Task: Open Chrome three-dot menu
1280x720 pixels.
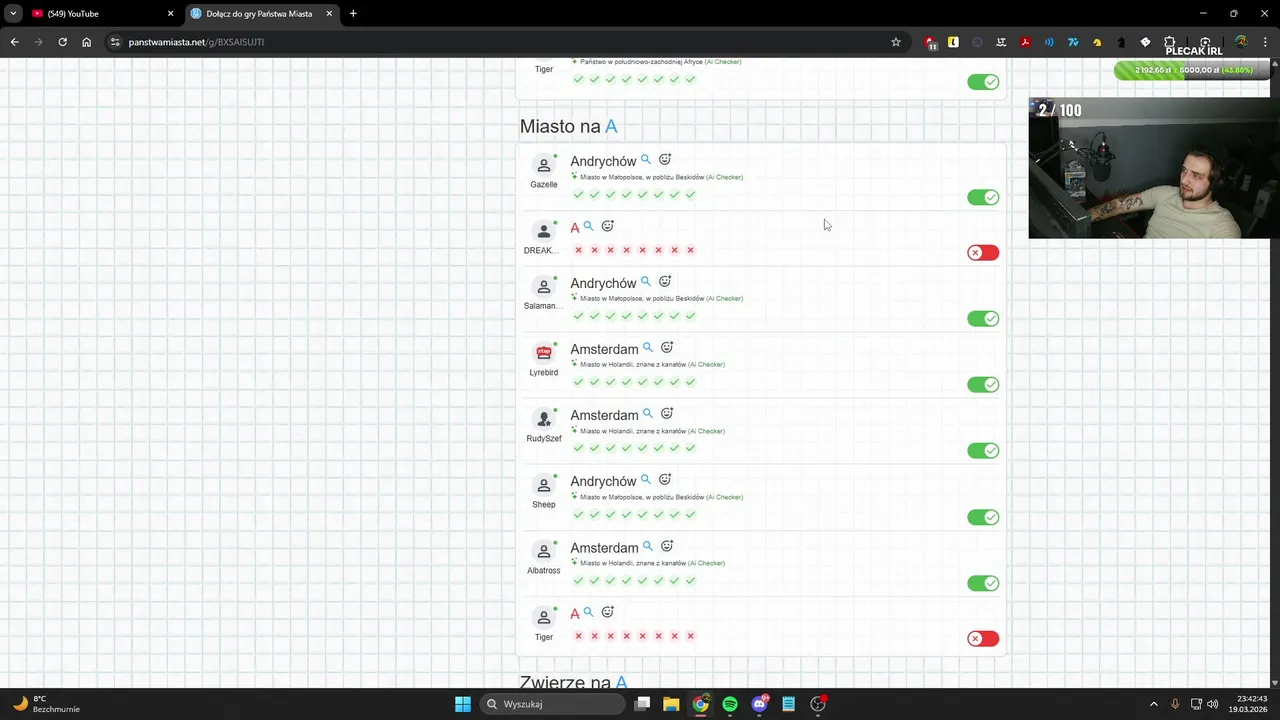Action: pos(1265,42)
